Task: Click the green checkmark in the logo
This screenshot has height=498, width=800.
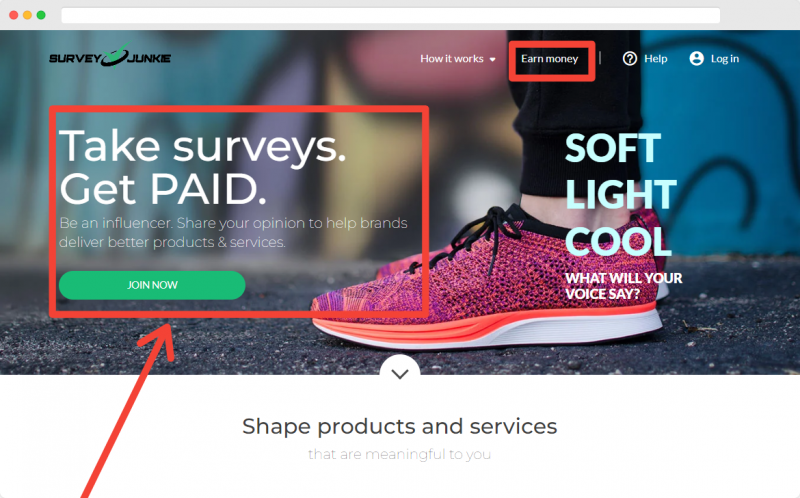Action: 116,55
